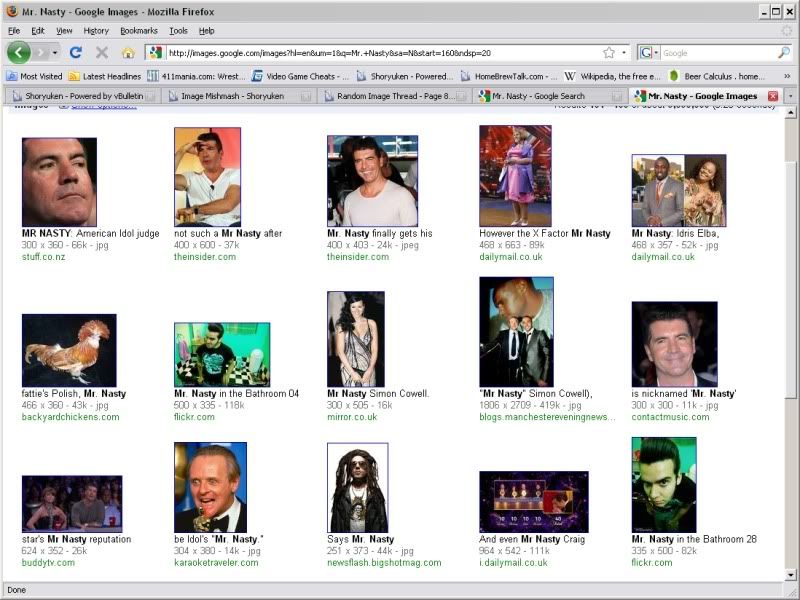
Task: Open the Bookmarks menu
Action: pos(139,31)
